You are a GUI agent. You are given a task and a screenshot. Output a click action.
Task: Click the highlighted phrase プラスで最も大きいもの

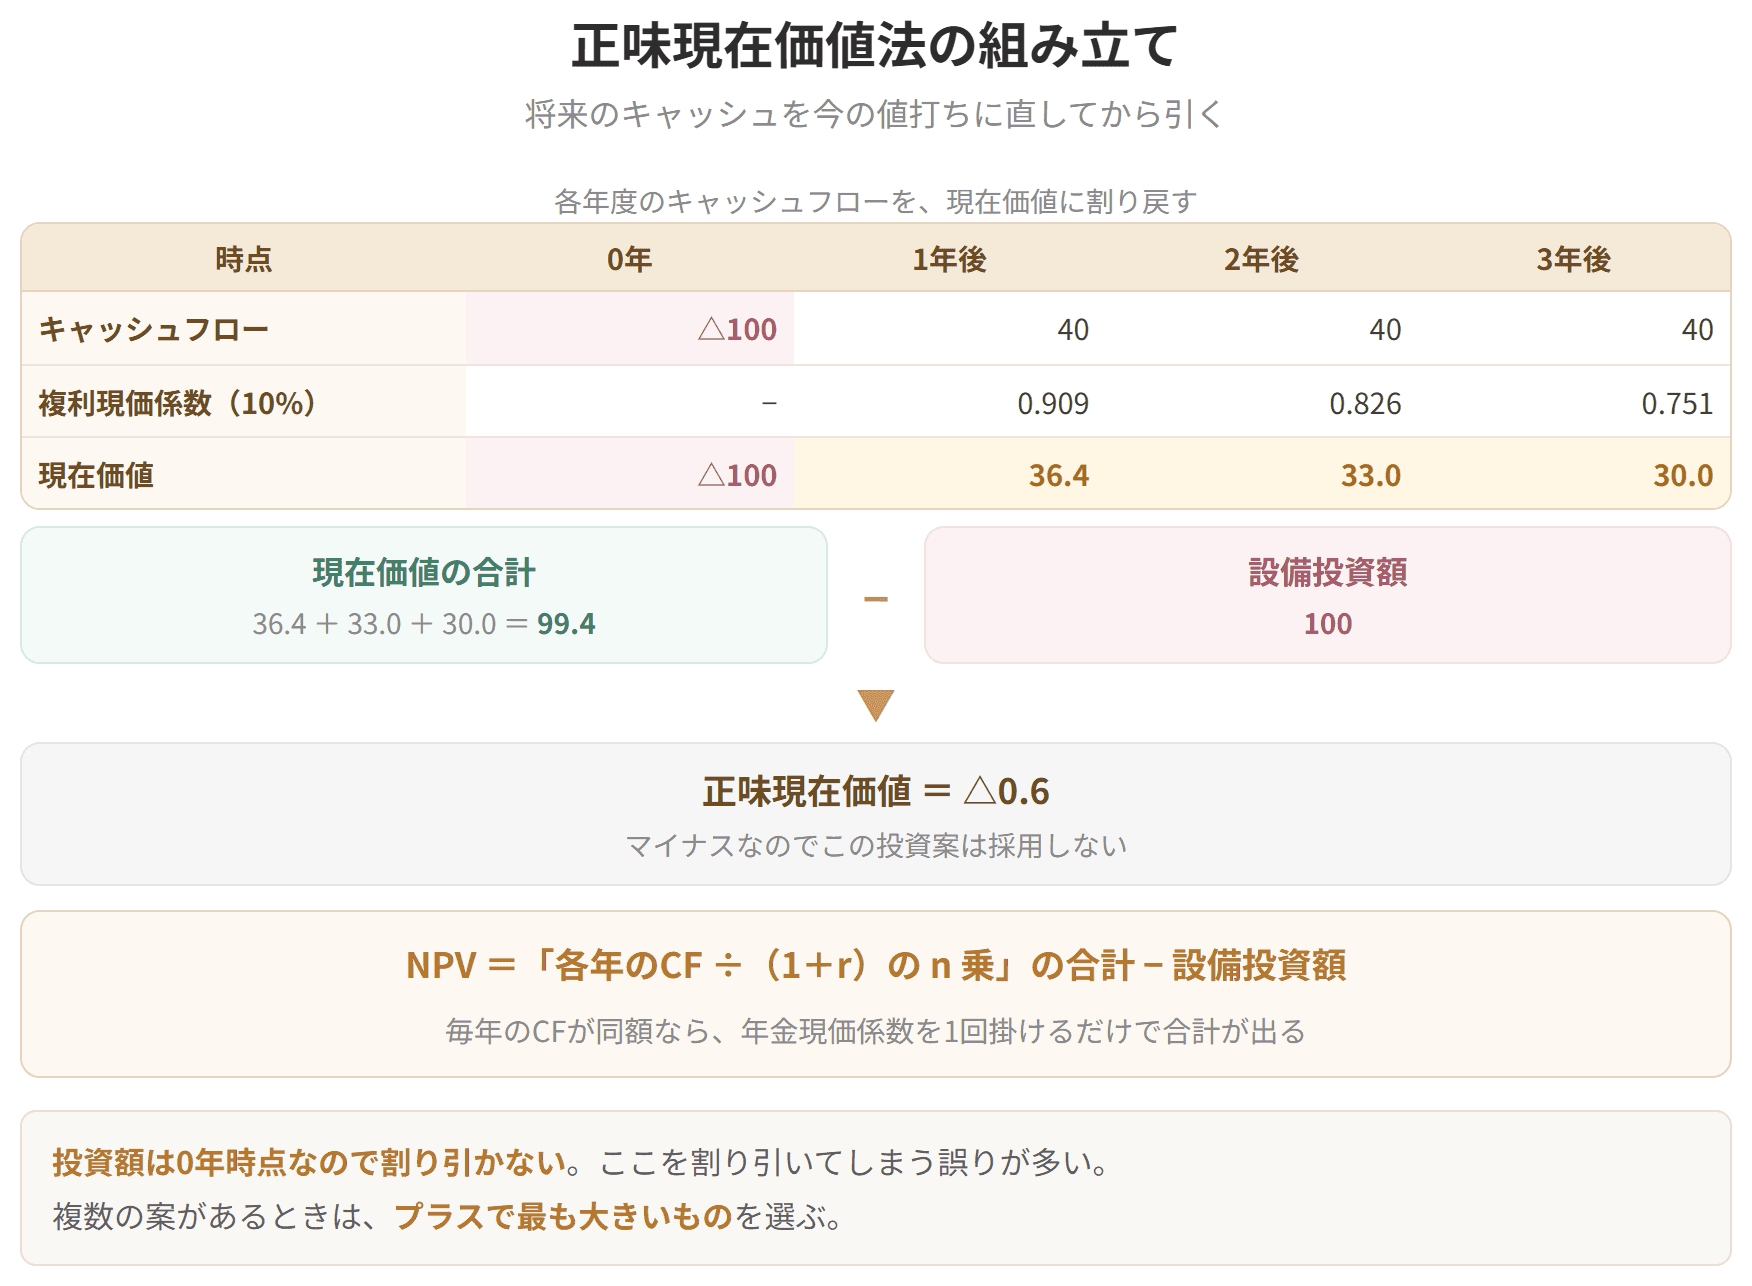[564, 1217]
